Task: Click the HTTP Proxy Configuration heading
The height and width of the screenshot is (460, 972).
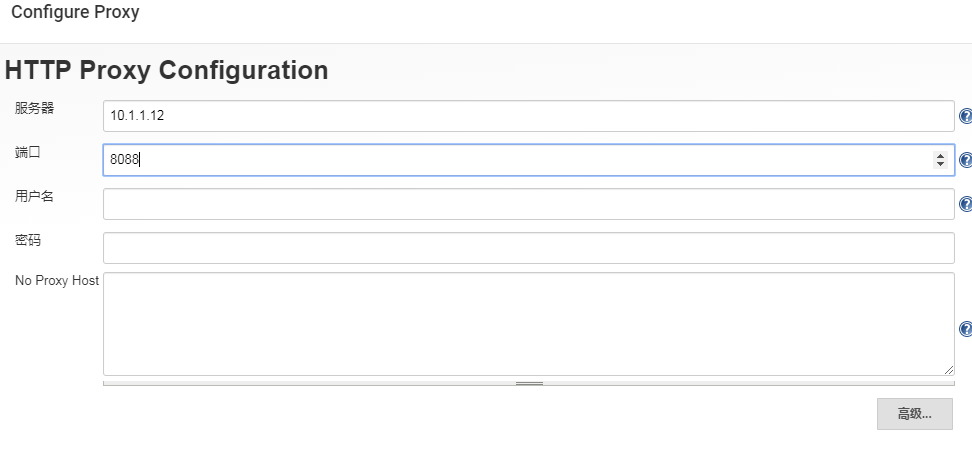Action: click(x=166, y=71)
